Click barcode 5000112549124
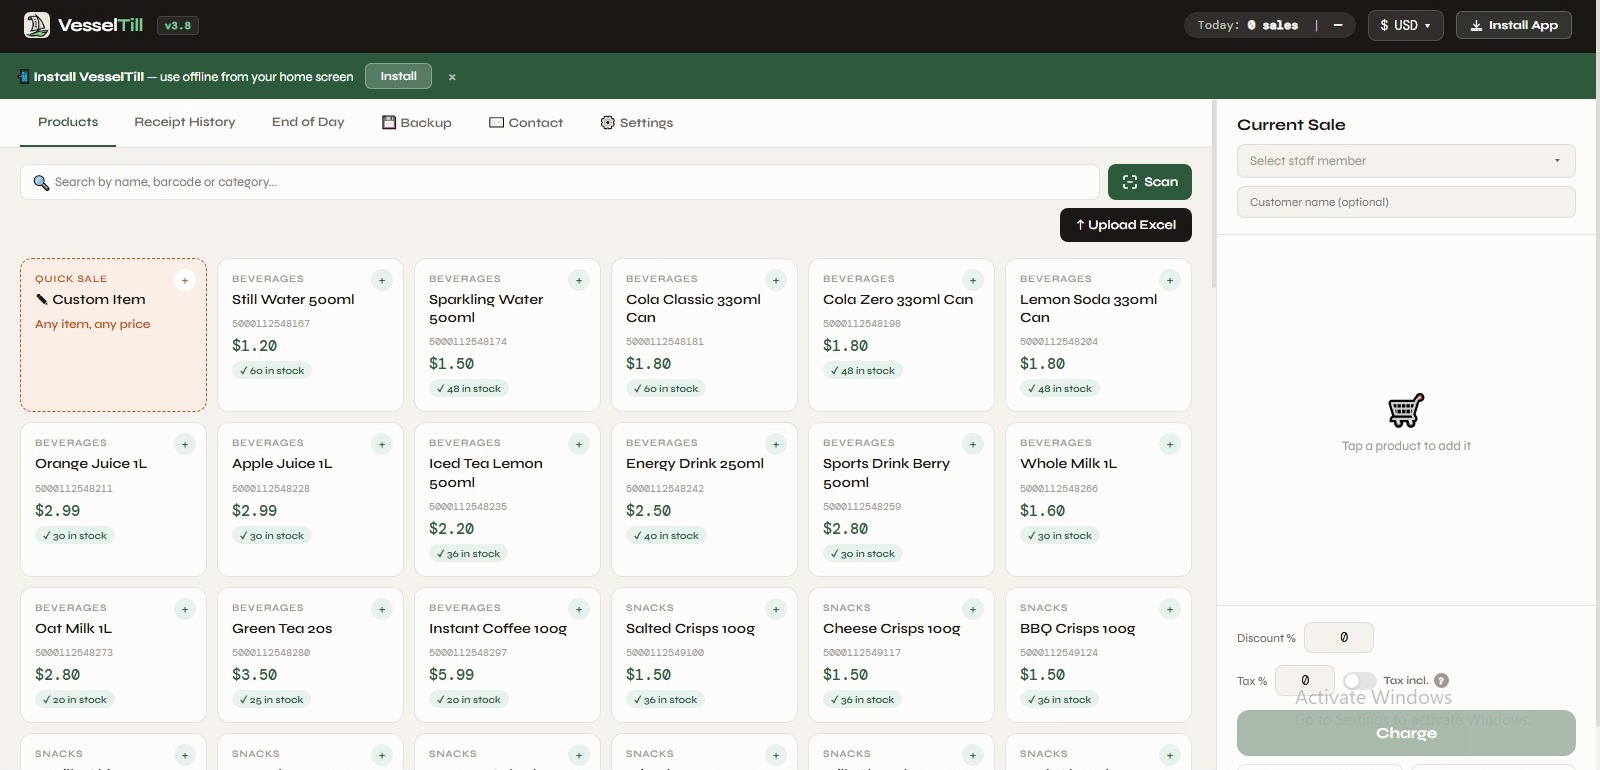1600x770 pixels. pos(1059,653)
